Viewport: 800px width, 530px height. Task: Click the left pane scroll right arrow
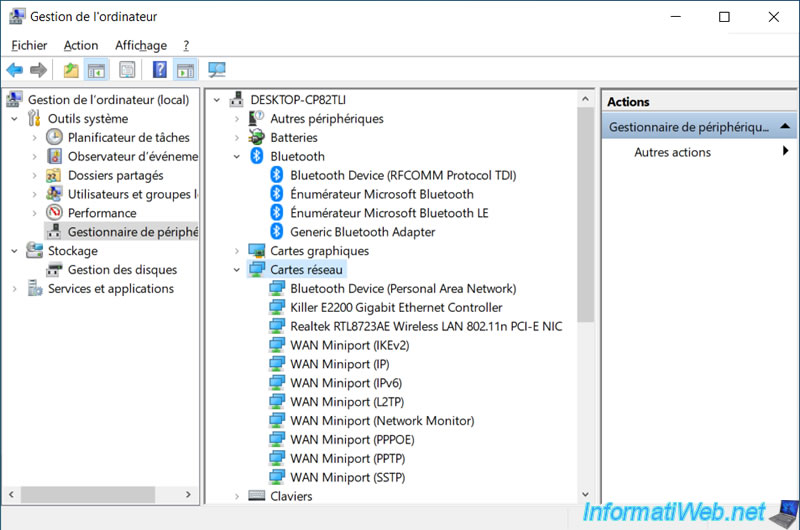pos(188,494)
